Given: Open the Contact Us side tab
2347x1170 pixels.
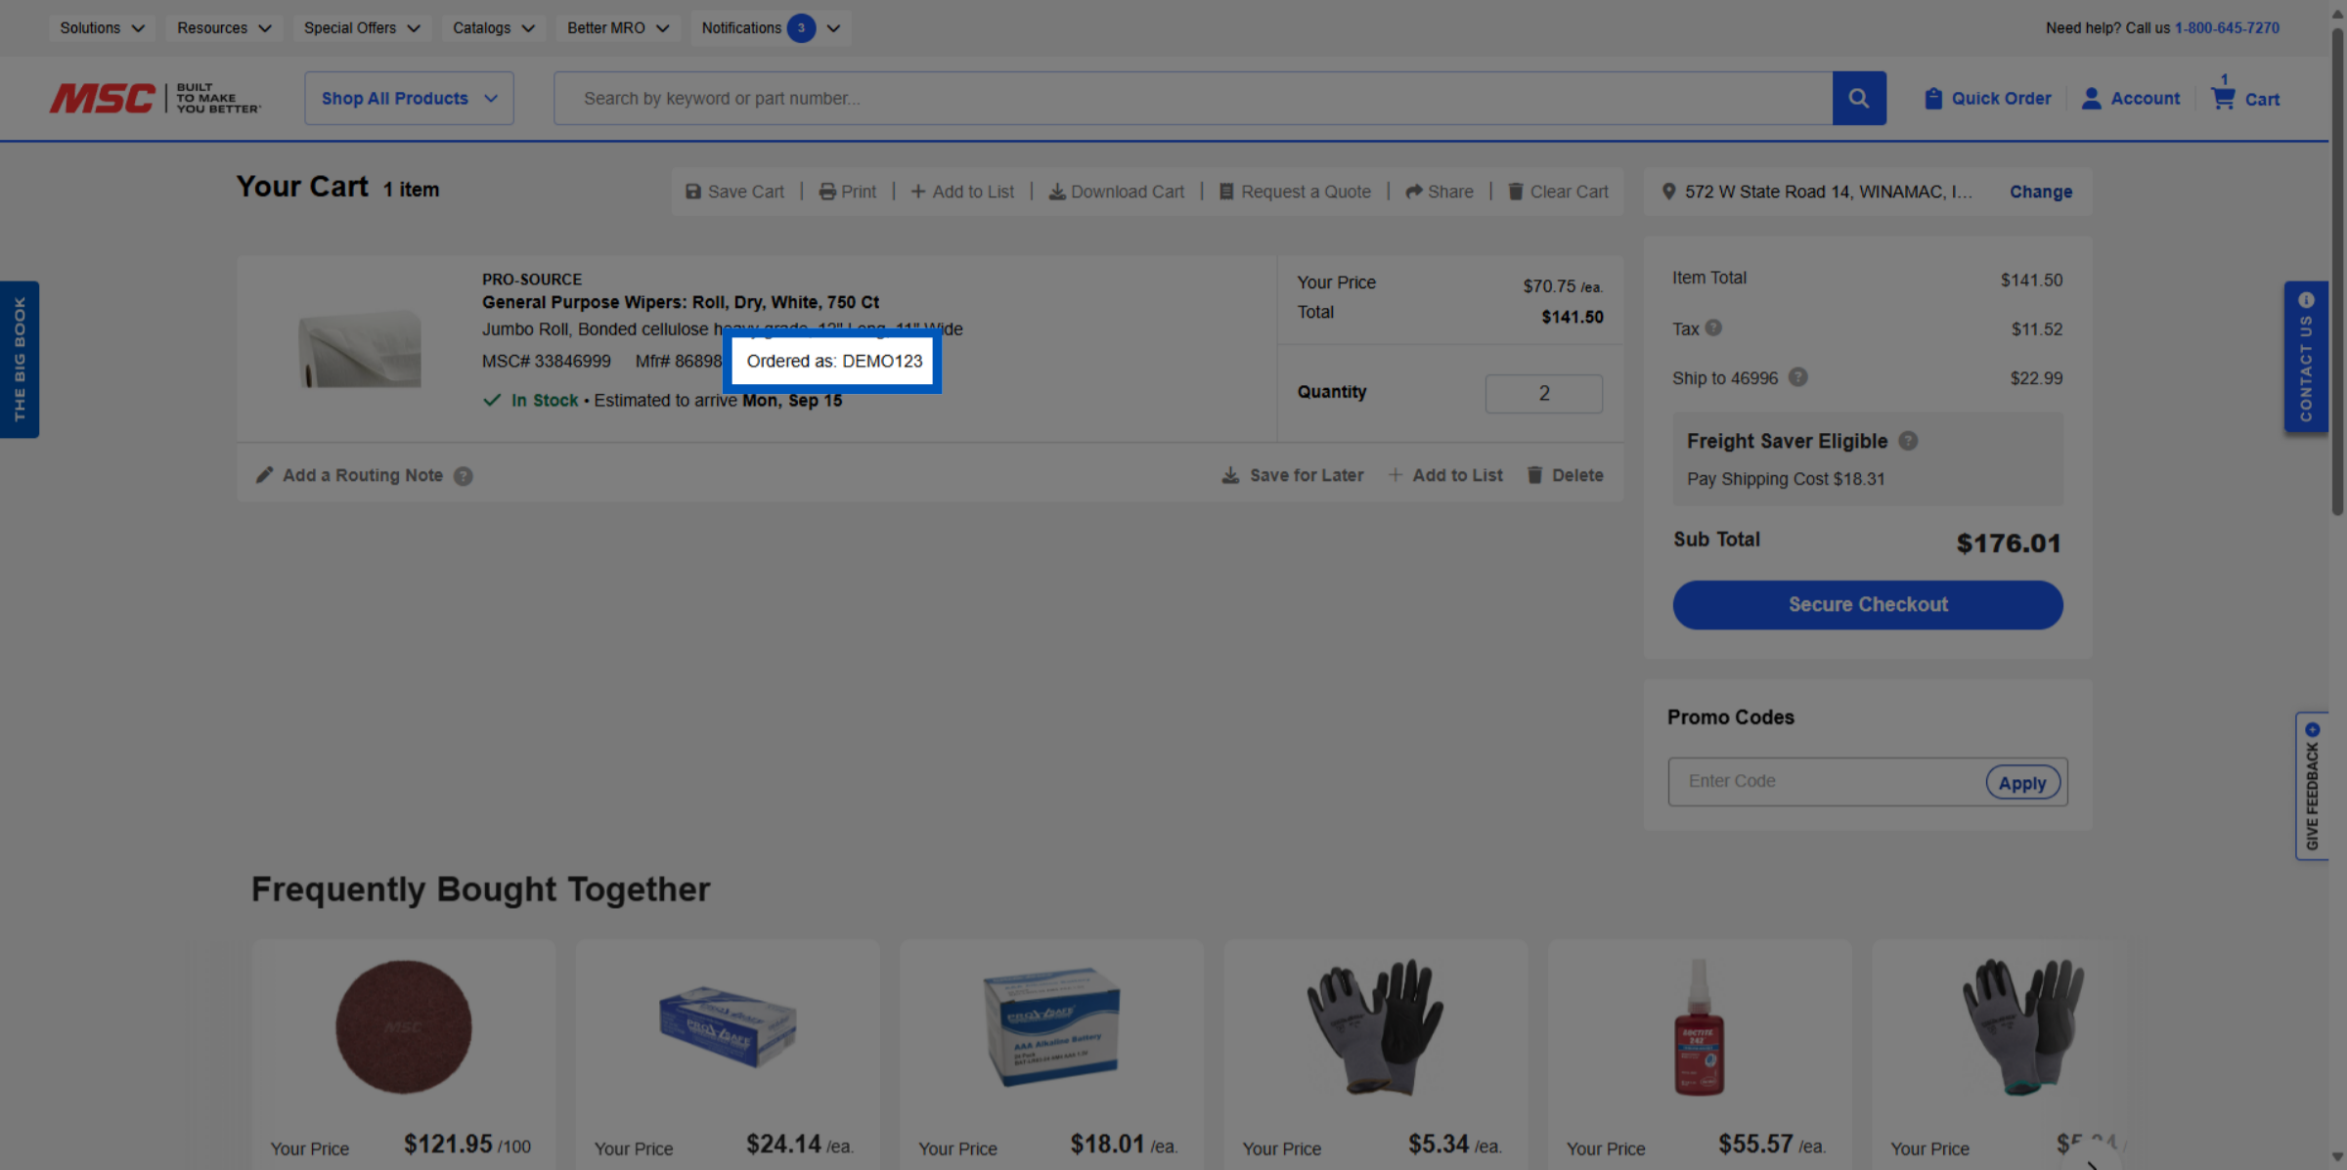Looking at the screenshot, I should 2305,357.
